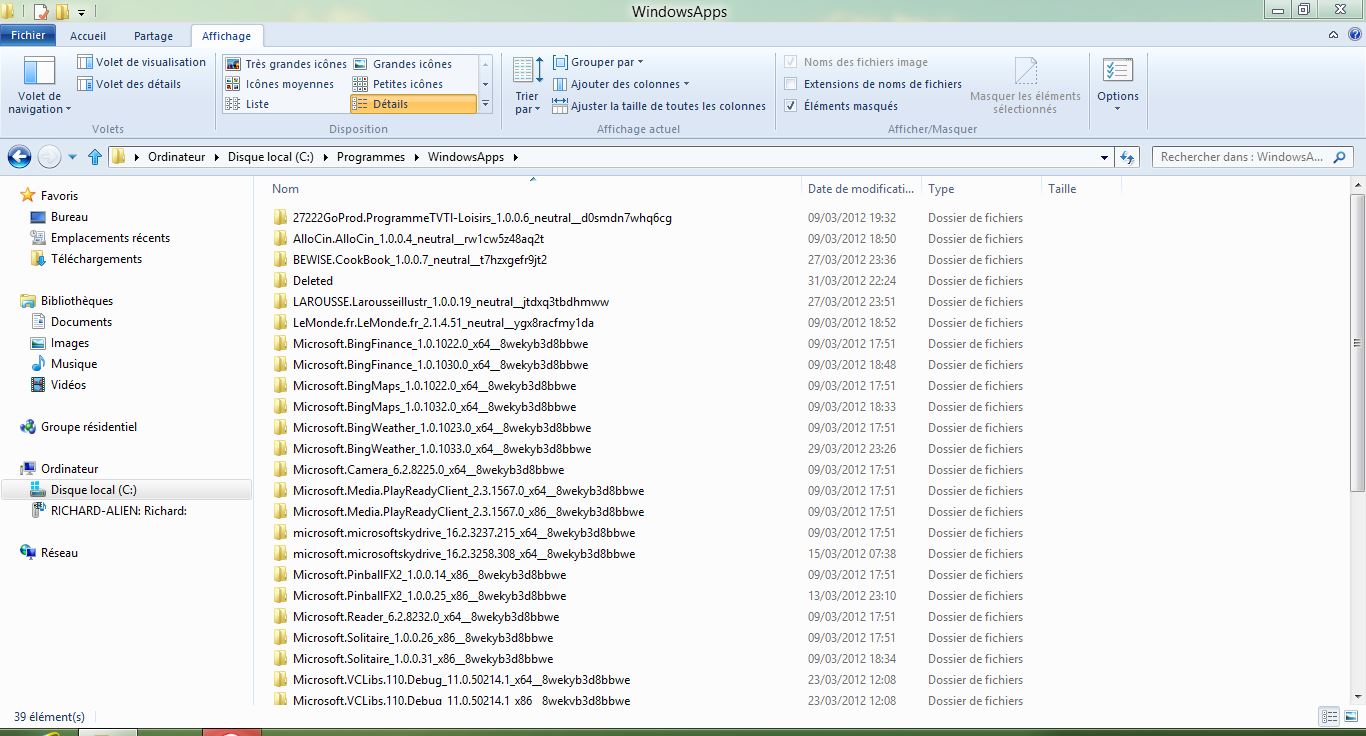Select Microsoft.Camera_6.2.8225.0_x64 folder
Image resolution: width=1366 pixels, height=736 pixels.
coord(428,470)
